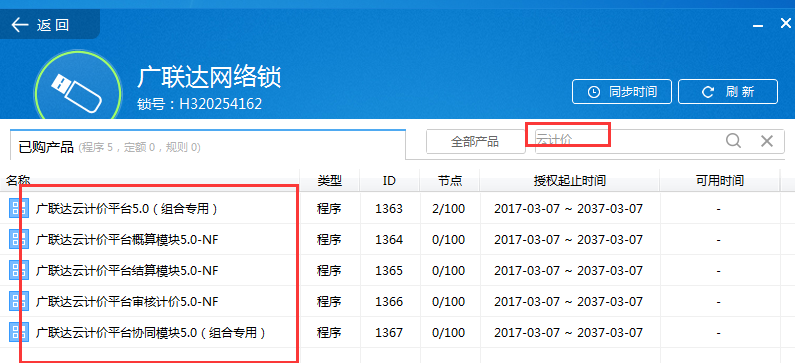Click the lock number H320254162
This screenshot has height=363, width=795.
coord(221,104)
